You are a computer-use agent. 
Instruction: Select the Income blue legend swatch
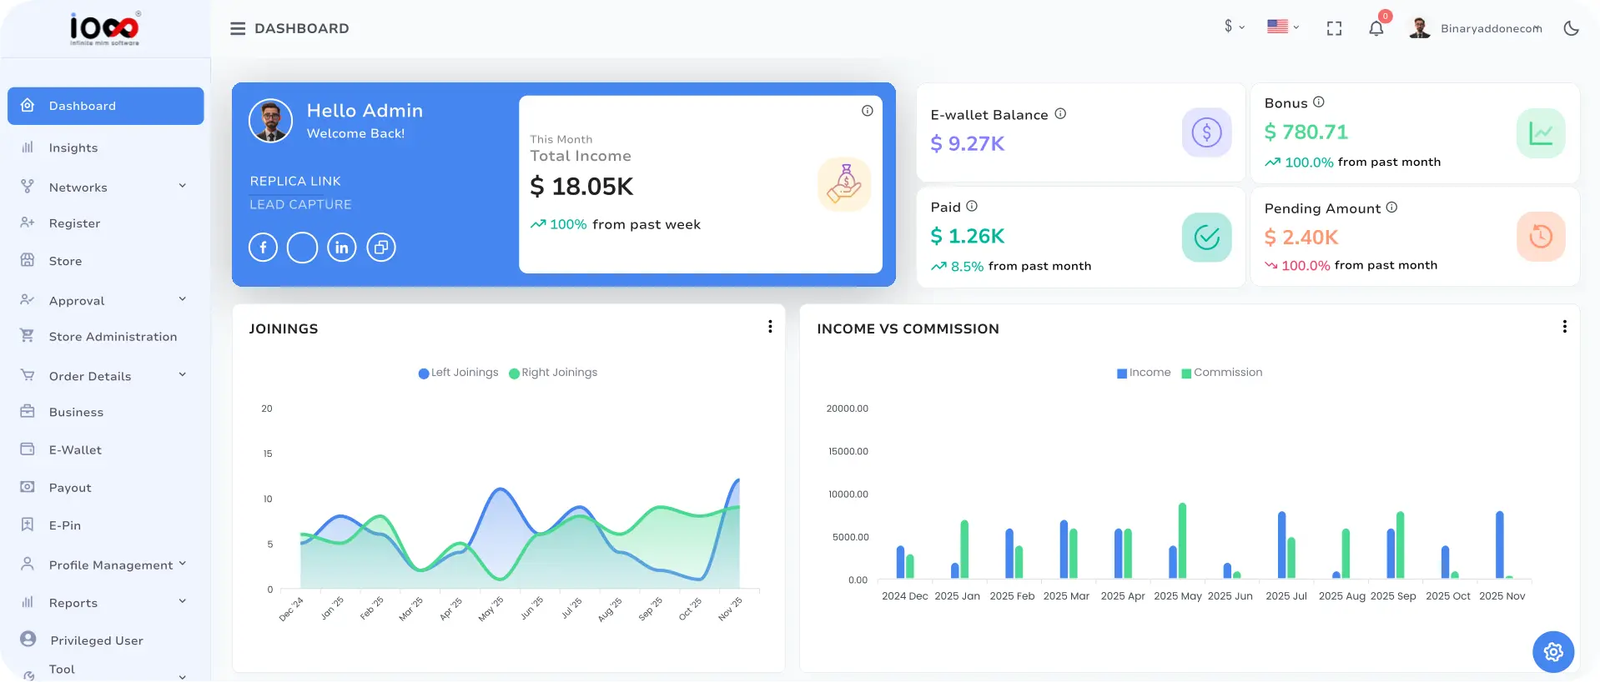point(1122,373)
